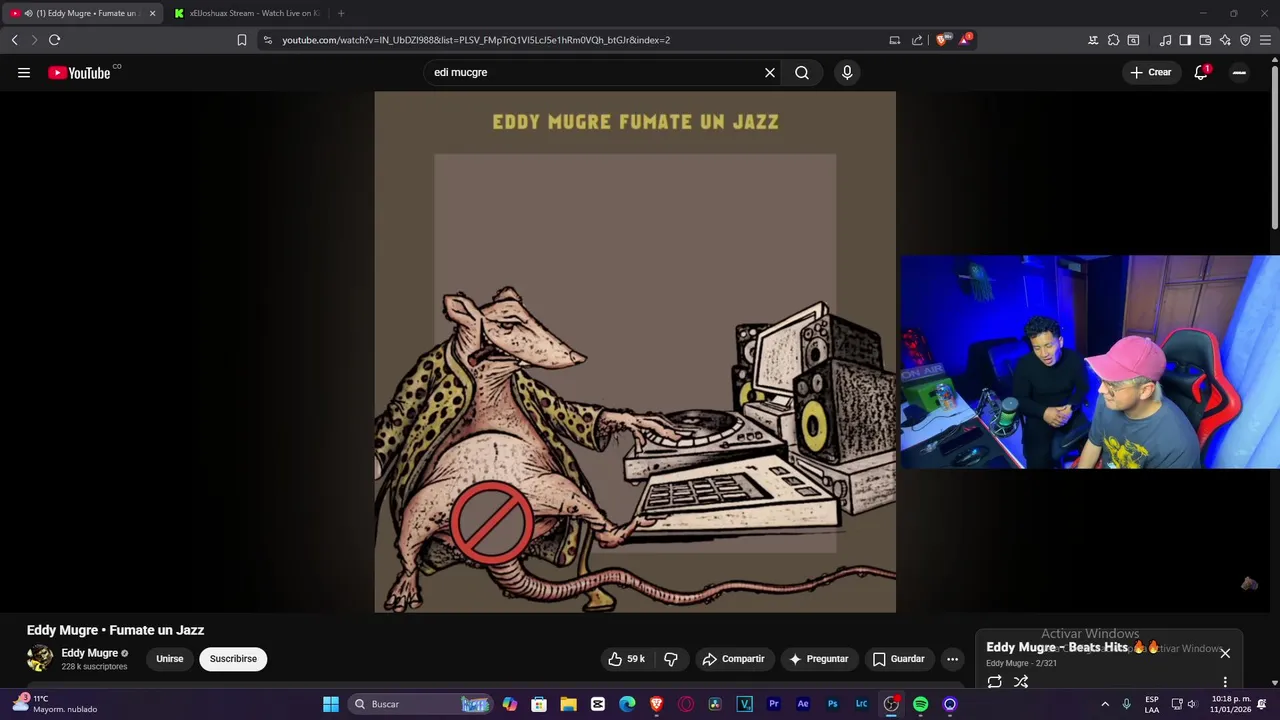Focus the browser address bar URL
The width and height of the screenshot is (1280, 720).
[x=476, y=40]
